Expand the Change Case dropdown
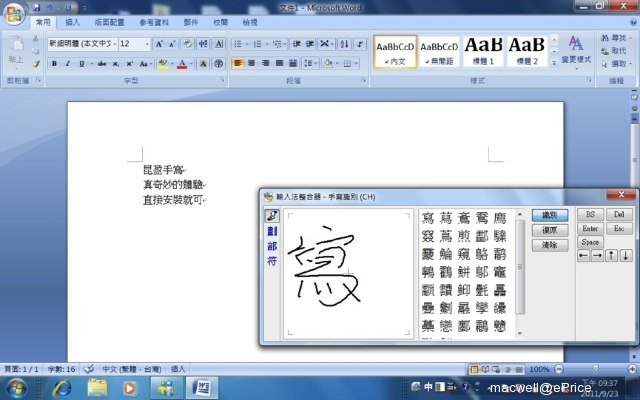The height and width of the screenshot is (400, 640). click(151, 64)
